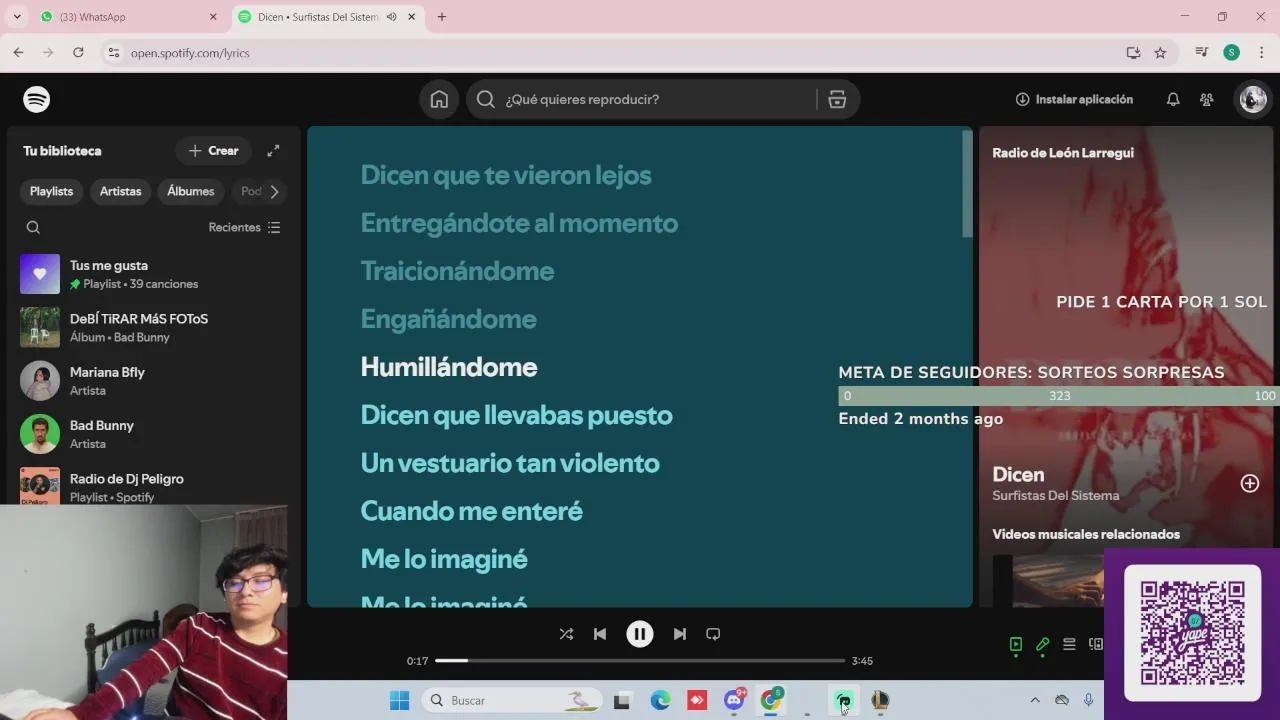Viewport: 1280px width, 720px height.
Task: Go back in browser history
Action: click(18, 53)
